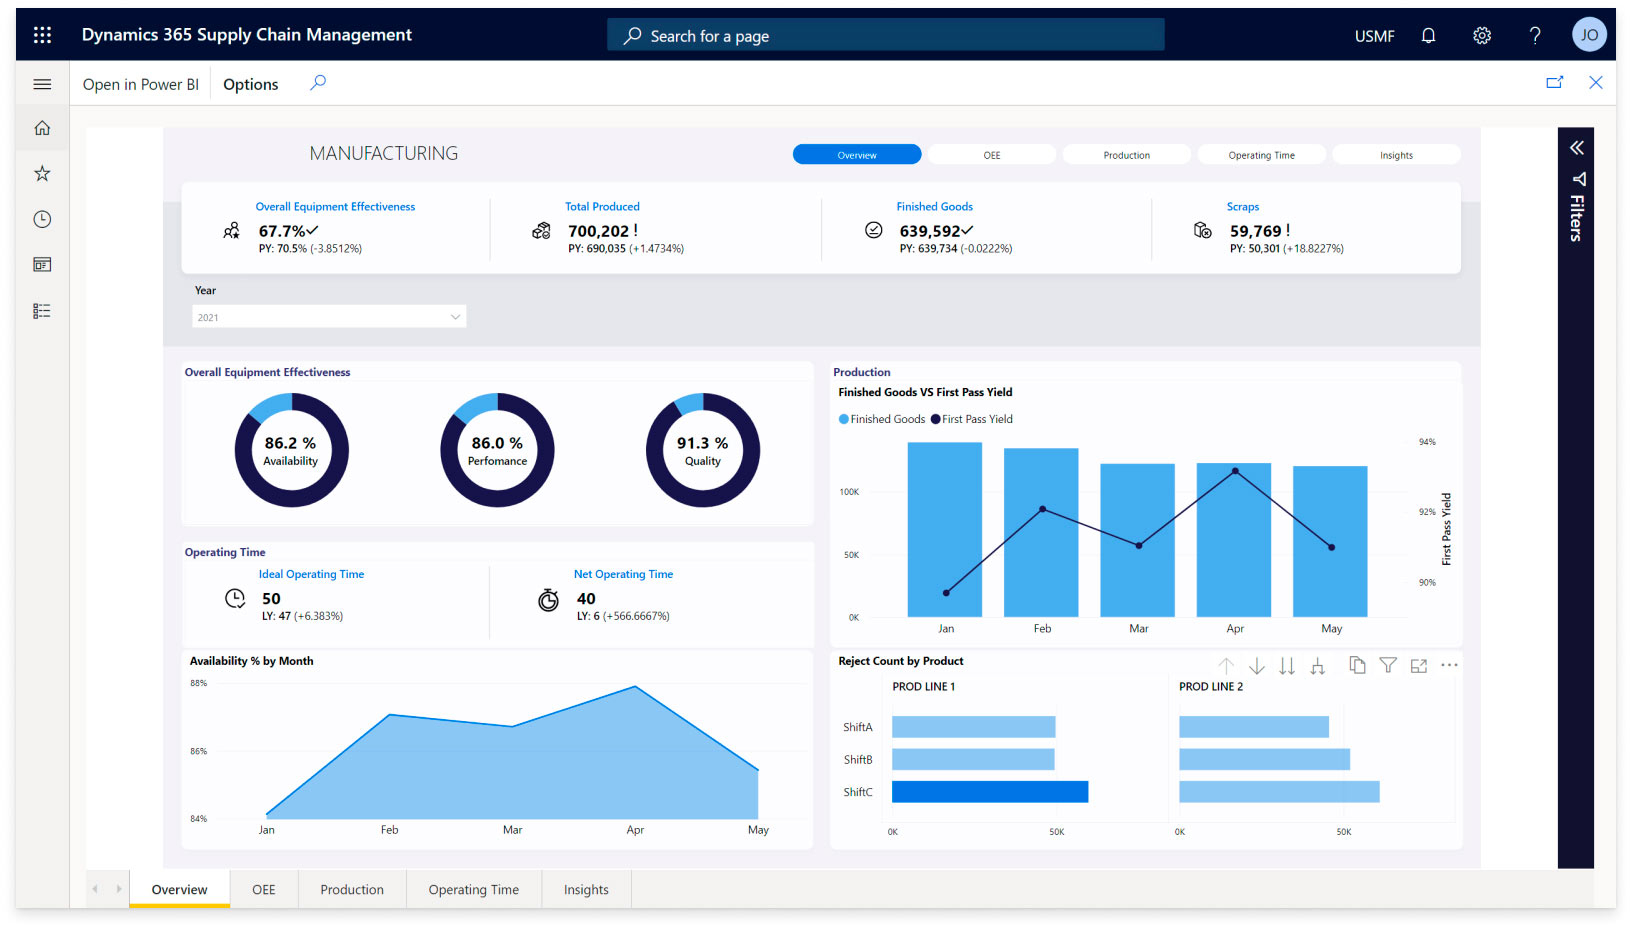The image size is (1630, 929).
Task: Turn on drill down for Reject Count
Action: (1257, 666)
